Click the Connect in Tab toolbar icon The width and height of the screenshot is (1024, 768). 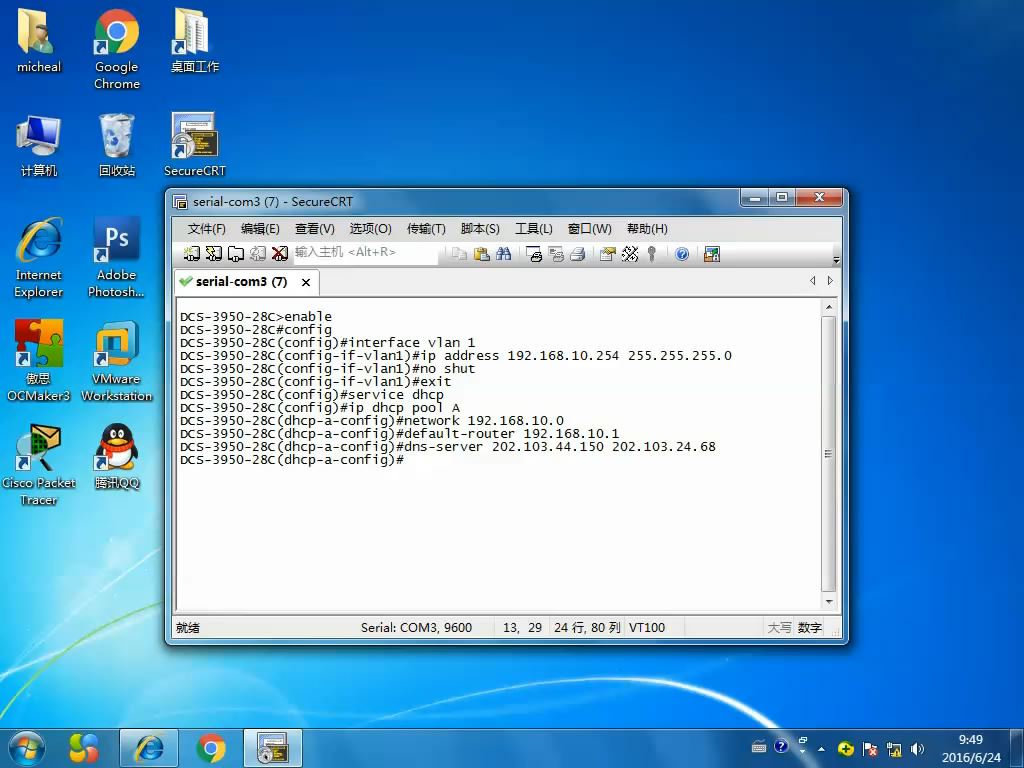[236, 254]
